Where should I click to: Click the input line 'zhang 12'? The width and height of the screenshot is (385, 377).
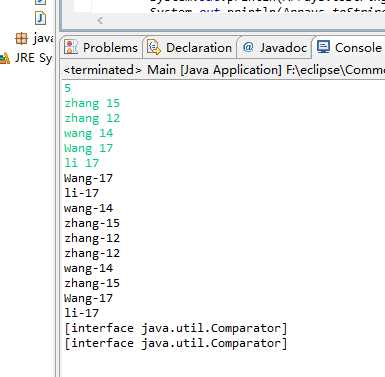point(92,119)
